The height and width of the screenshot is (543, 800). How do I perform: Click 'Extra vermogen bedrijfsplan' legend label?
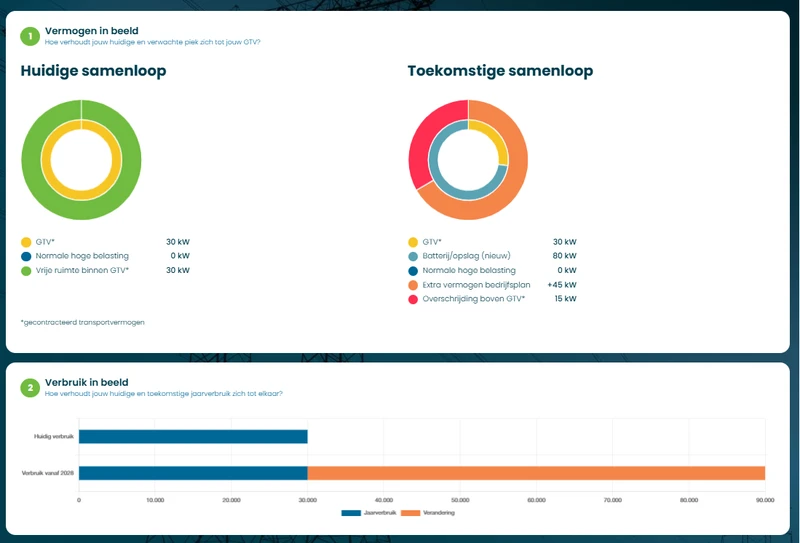[476, 285]
